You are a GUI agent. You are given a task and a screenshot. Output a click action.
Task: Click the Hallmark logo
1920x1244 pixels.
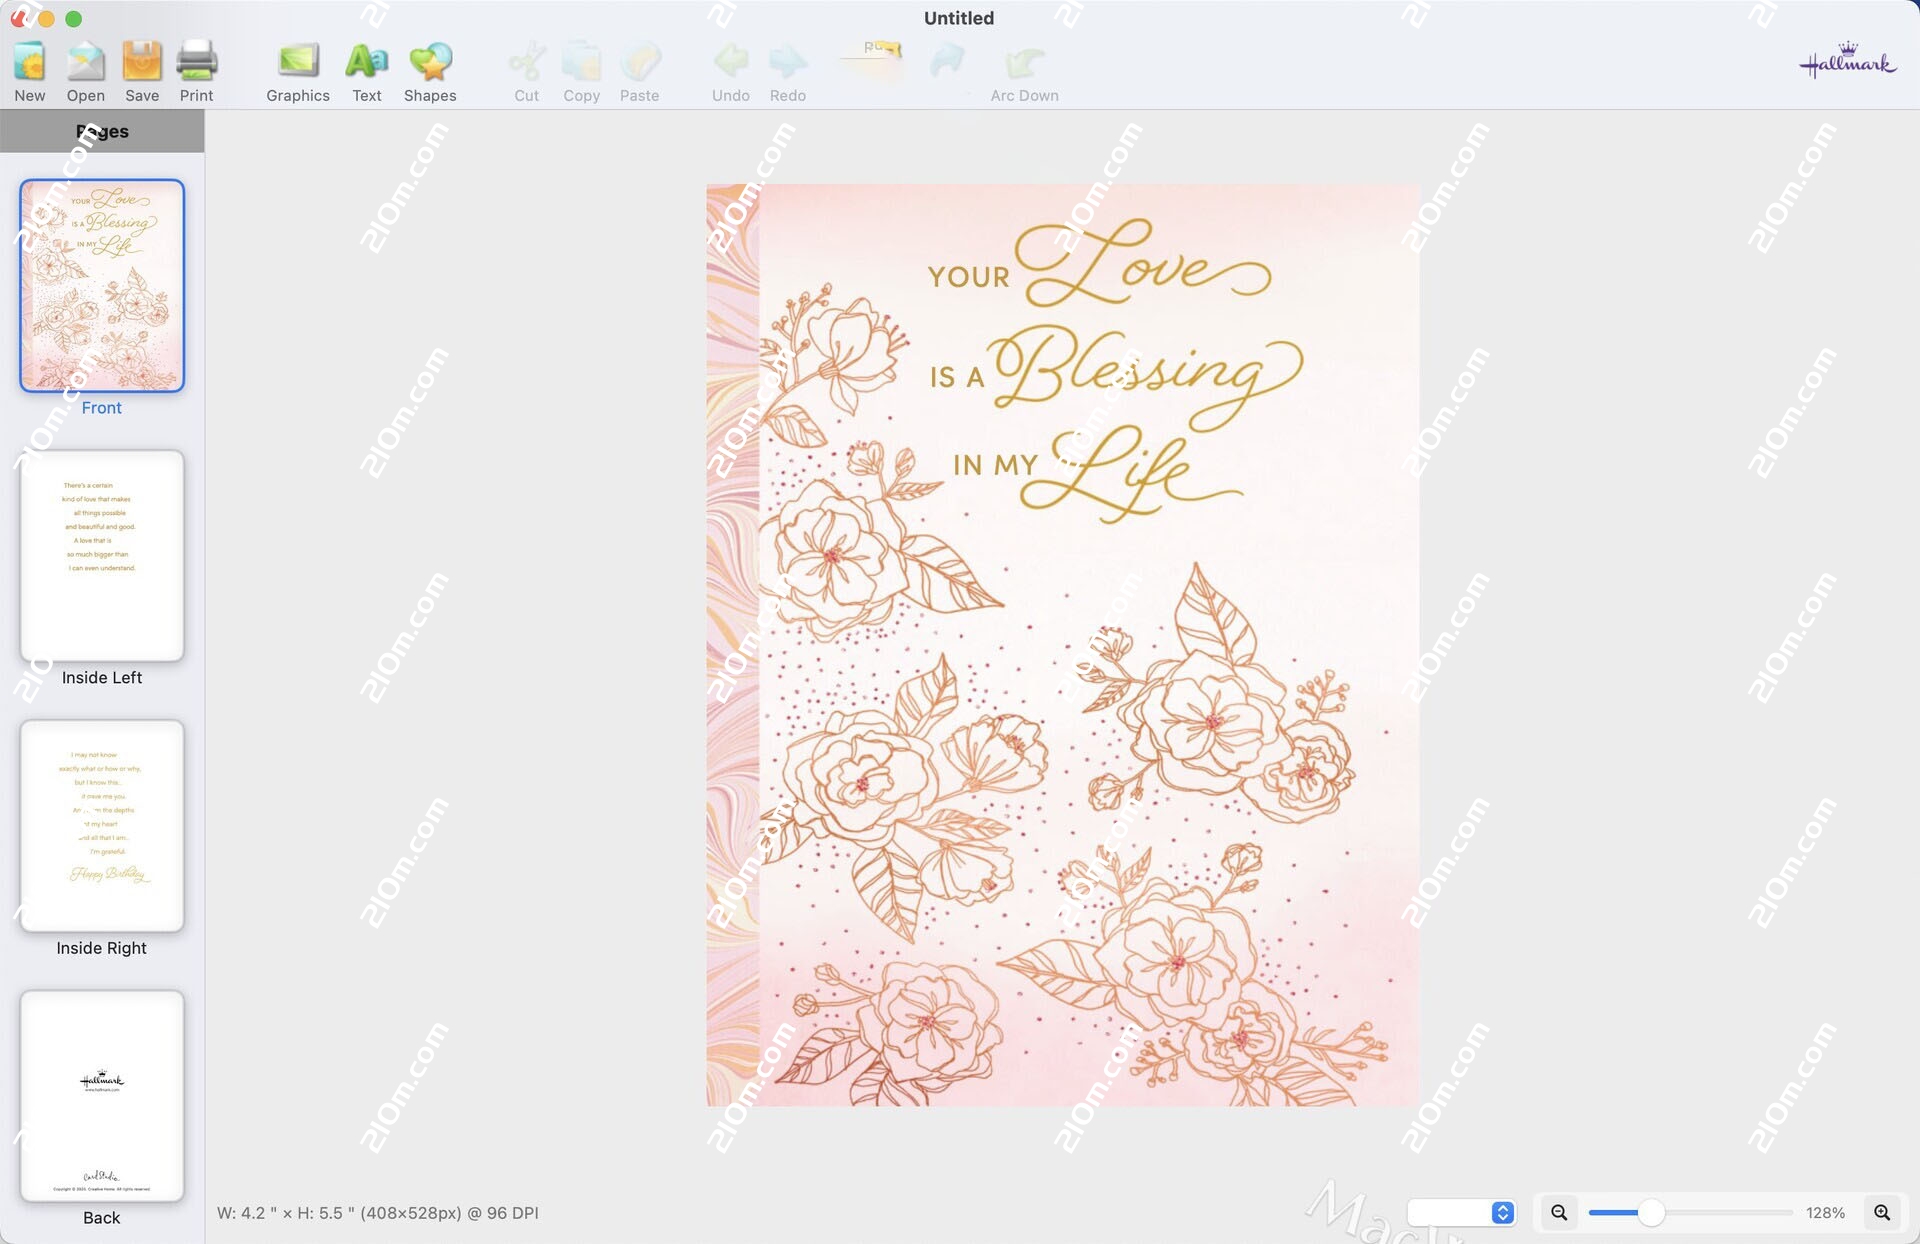[x=1845, y=62]
